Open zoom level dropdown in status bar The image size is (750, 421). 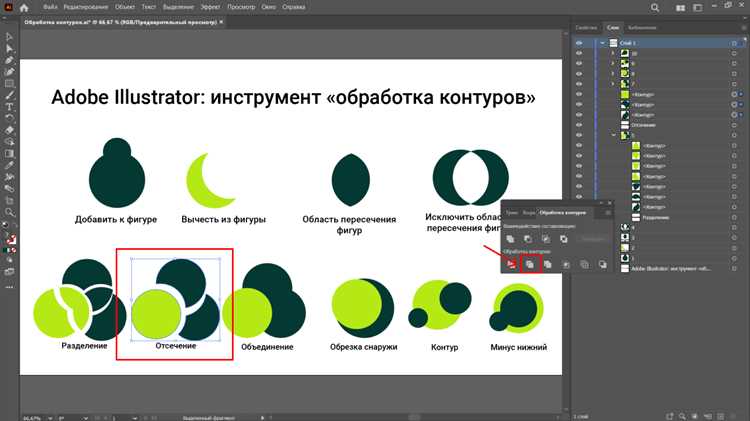[x=50, y=418]
